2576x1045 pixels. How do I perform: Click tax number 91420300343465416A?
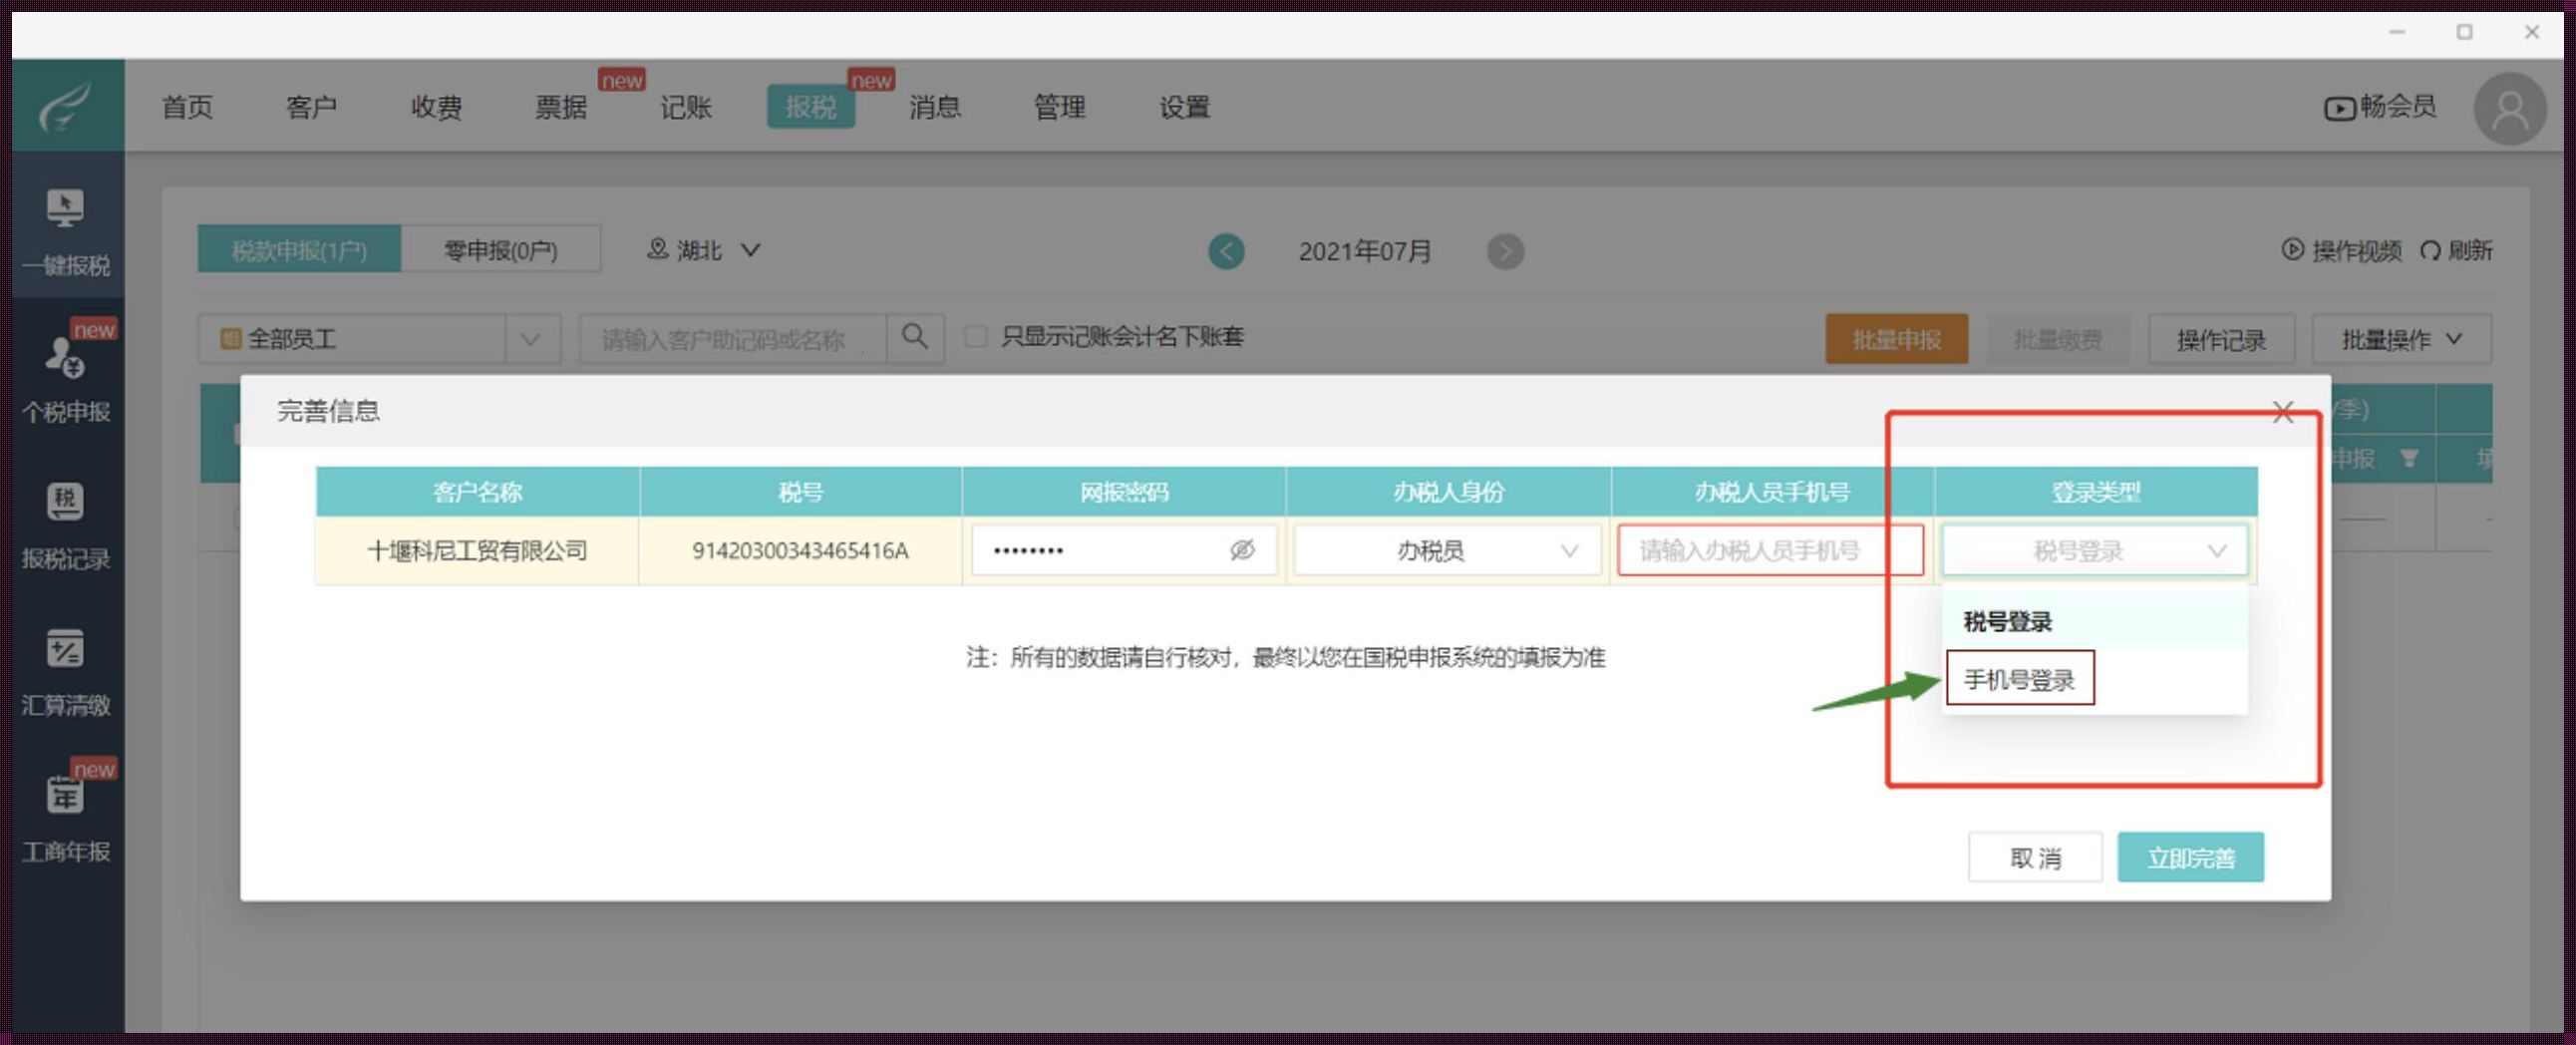tap(800, 550)
